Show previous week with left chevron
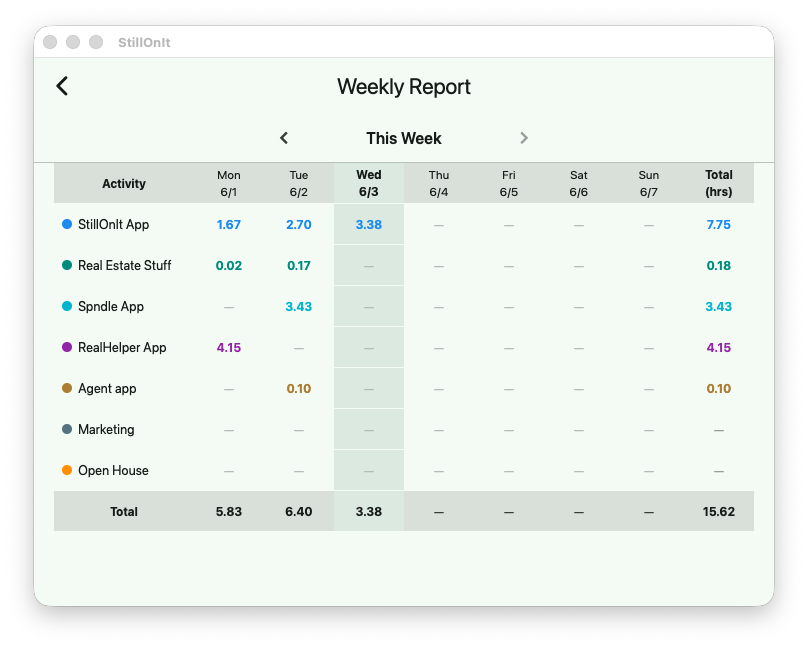This screenshot has width=808, height=648. point(284,138)
